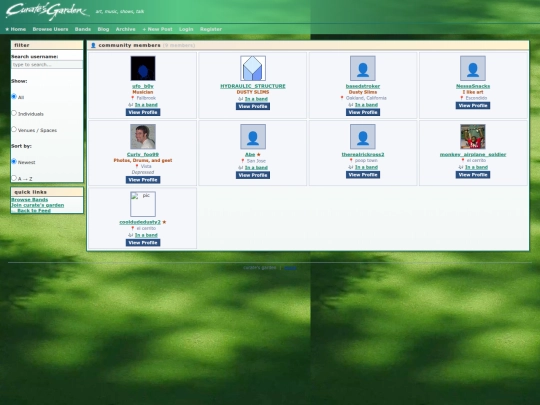Open Browse Bands quick link
Image resolution: width=540 pixels, height=405 pixels.
[30, 200]
